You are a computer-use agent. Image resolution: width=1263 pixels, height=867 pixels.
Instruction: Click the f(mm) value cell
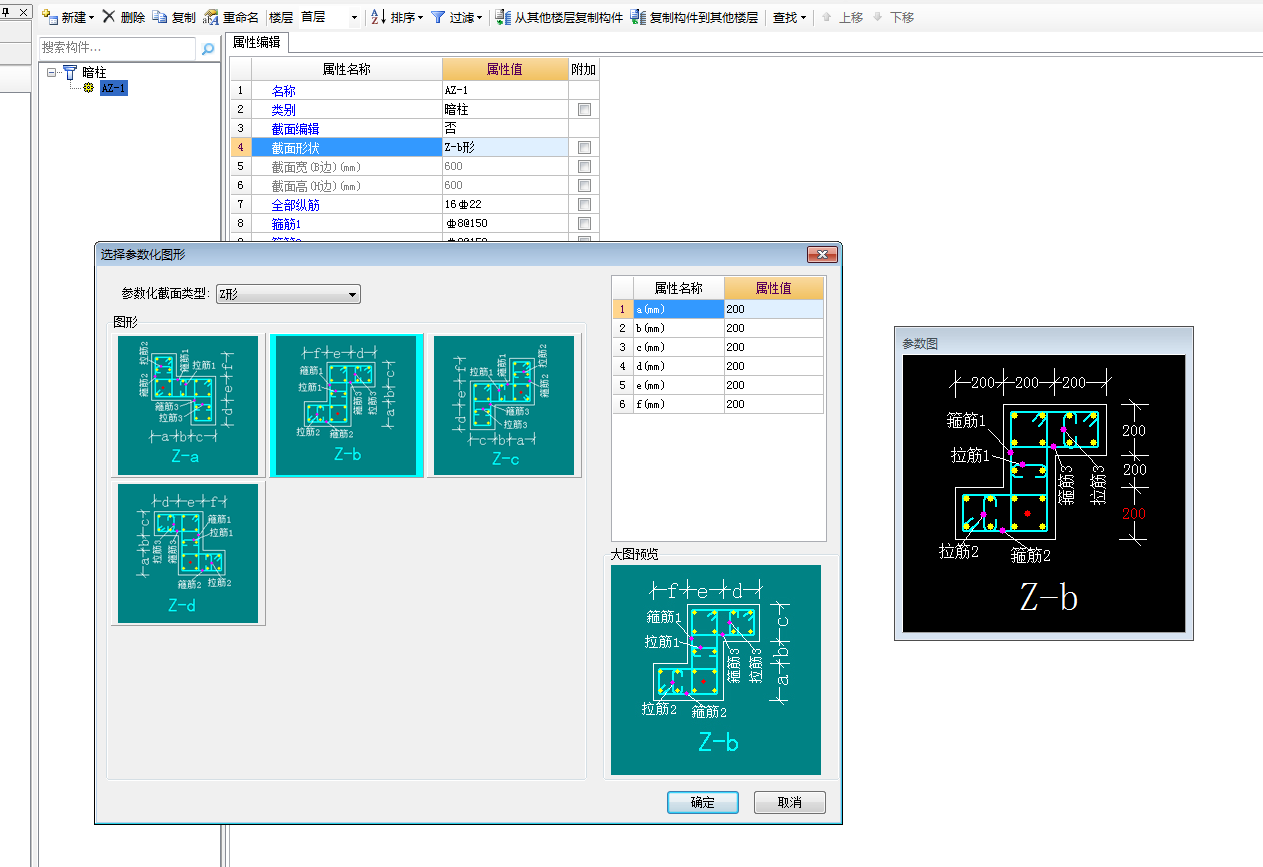(774, 404)
